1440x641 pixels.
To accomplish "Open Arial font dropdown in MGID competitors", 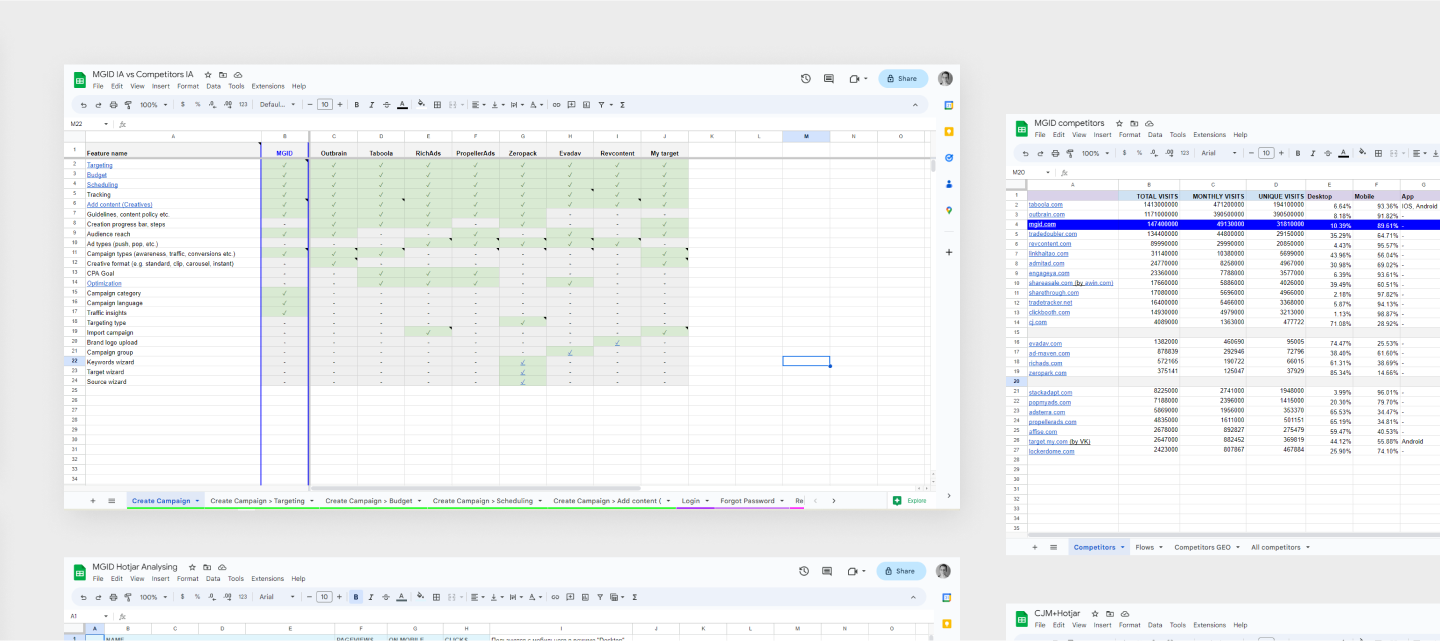I will pos(1219,153).
